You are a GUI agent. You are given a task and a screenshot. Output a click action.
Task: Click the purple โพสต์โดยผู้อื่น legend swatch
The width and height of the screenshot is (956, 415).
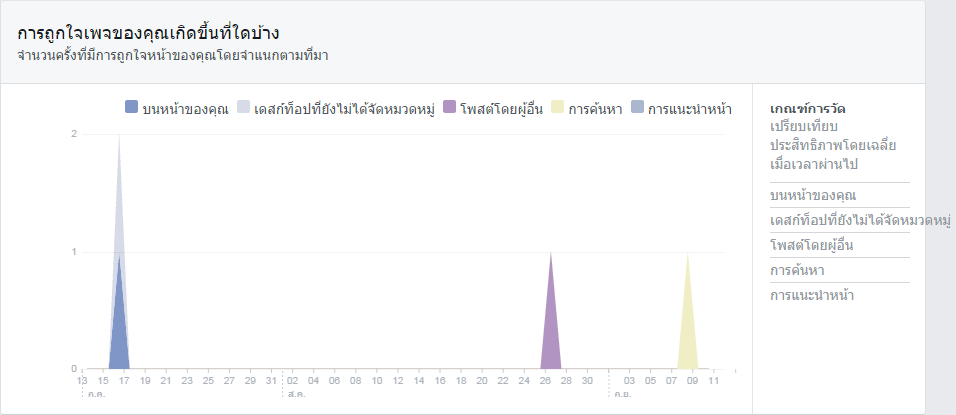[x=451, y=107]
